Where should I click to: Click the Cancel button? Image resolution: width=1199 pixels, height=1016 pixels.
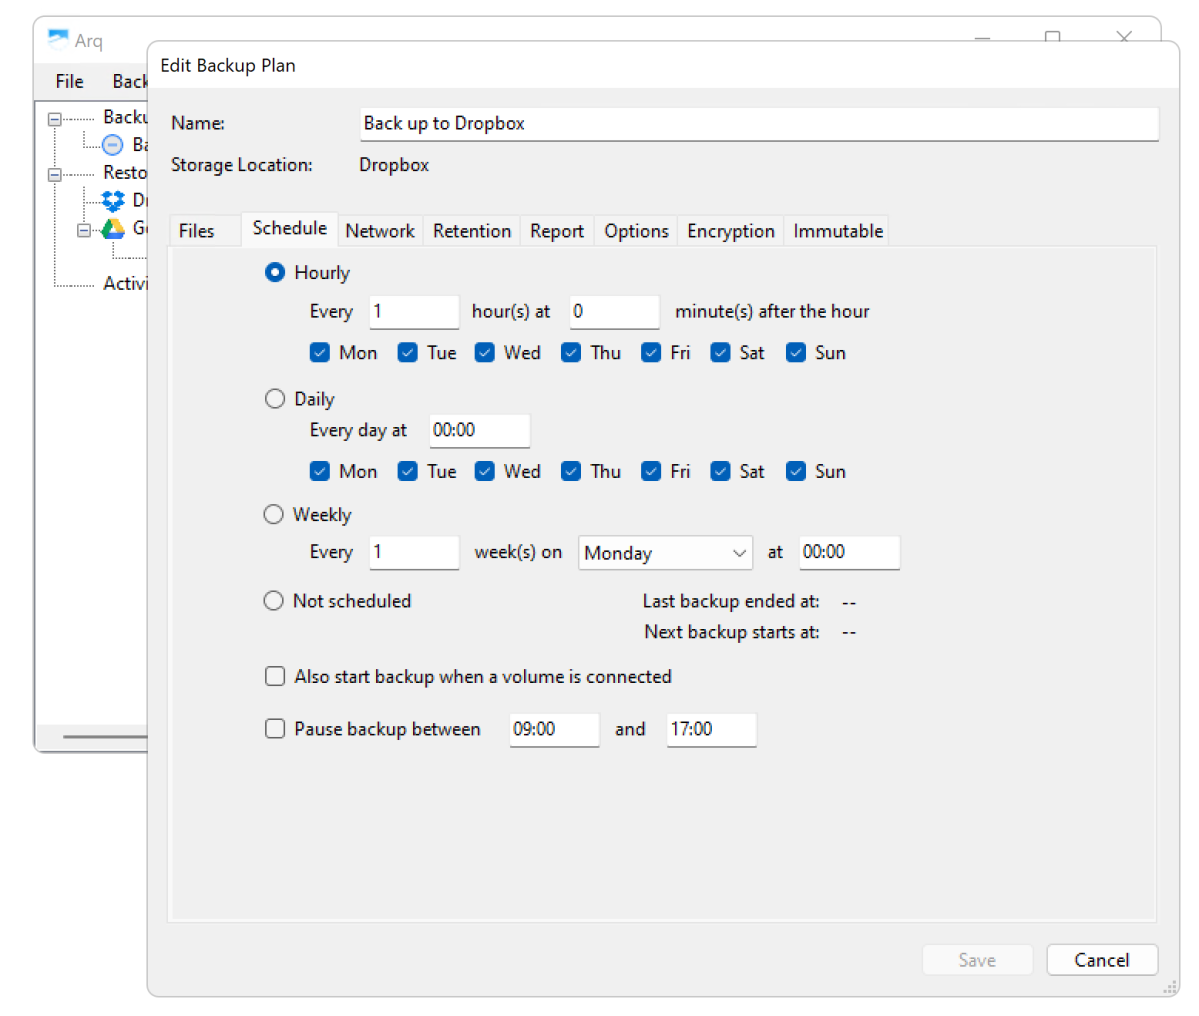point(1101,960)
